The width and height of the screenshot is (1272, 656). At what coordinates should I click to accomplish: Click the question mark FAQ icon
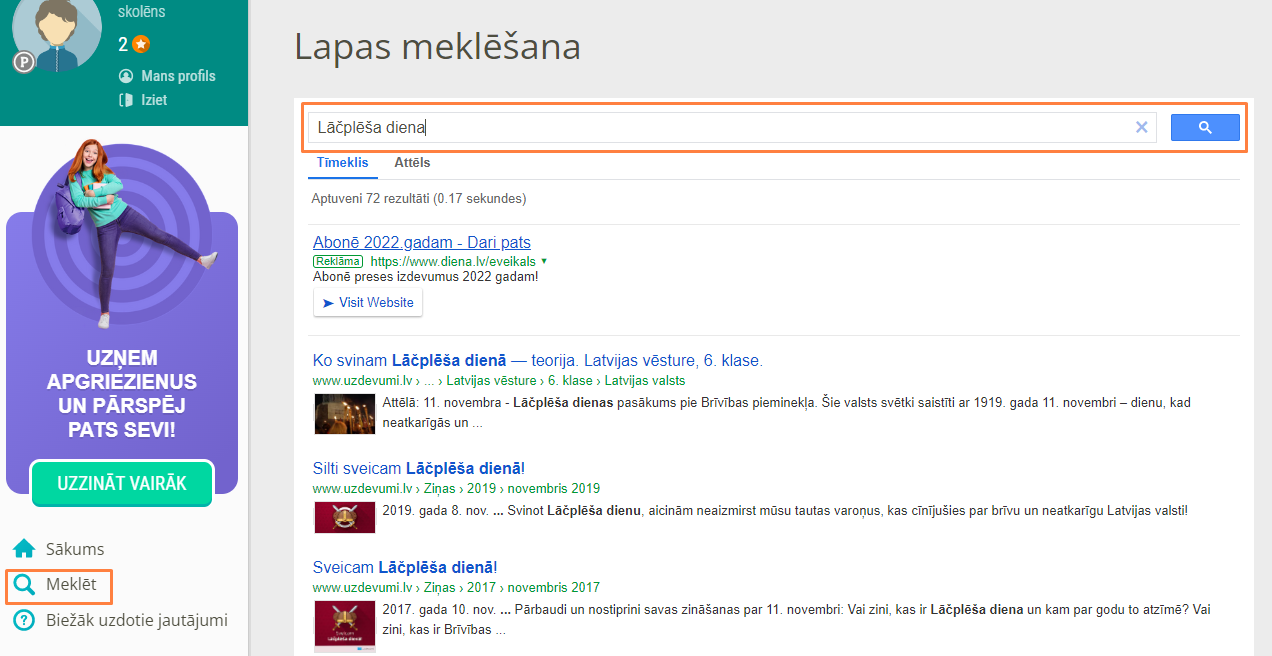point(24,620)
